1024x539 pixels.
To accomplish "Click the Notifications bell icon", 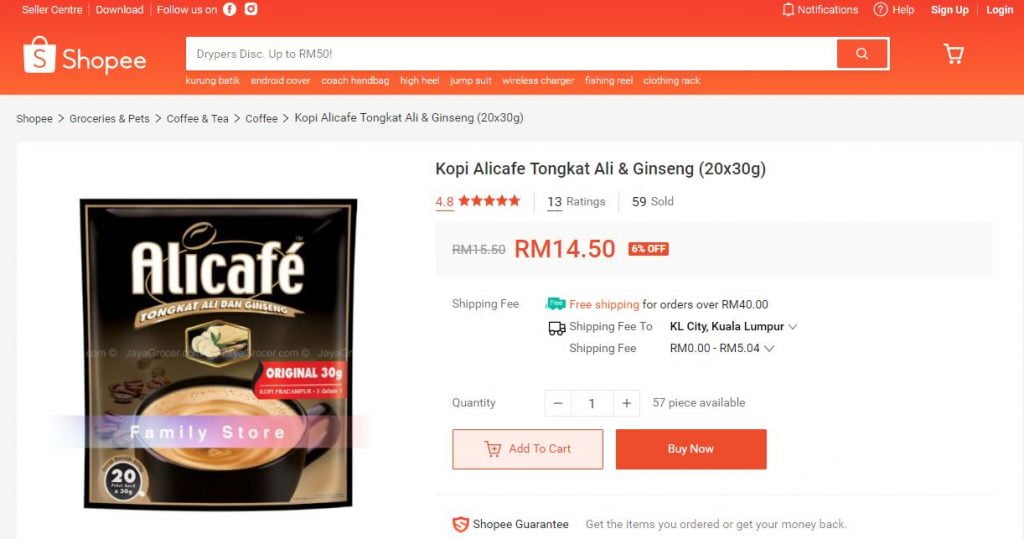I will point(788,10).
